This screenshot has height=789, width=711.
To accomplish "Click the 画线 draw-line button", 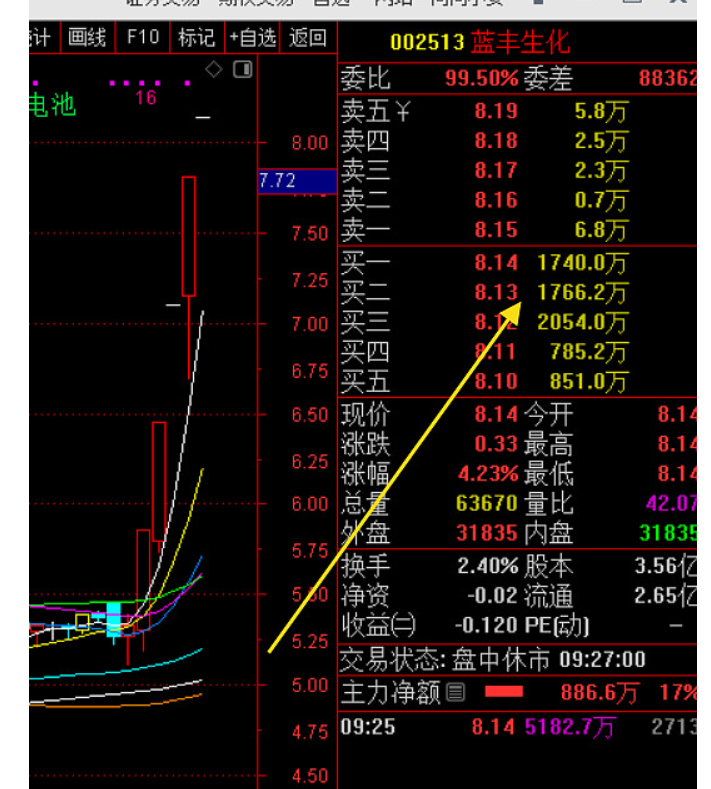I will point(88,37).
